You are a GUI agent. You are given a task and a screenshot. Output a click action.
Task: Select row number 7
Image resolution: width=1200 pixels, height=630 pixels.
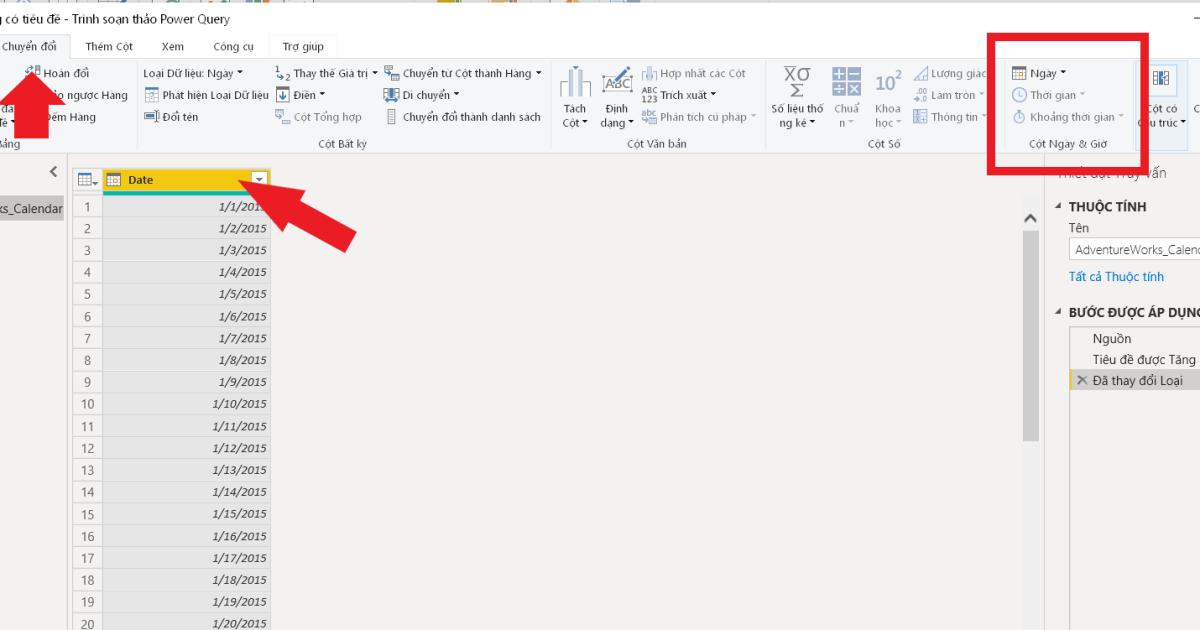pyautogui.click(x=88, y=338)
